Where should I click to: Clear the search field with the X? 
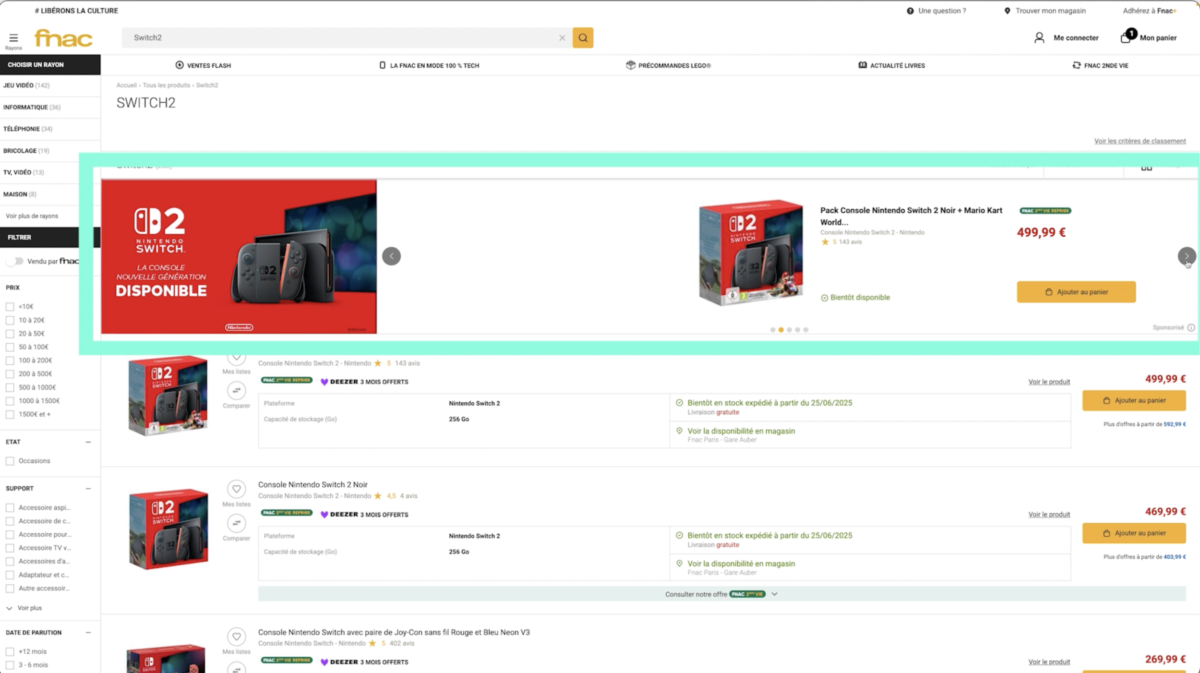[x=562, y=38]
